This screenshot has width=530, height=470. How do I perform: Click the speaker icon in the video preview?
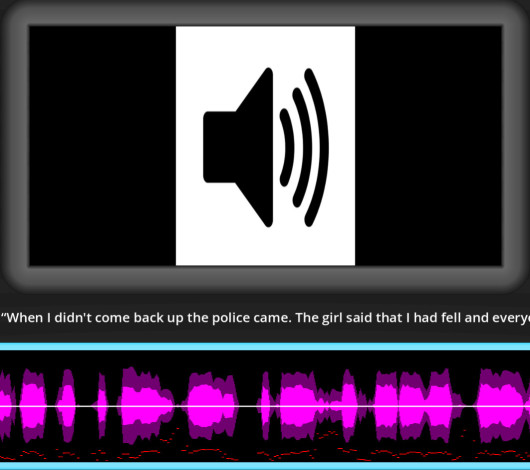click(x=266, y=147)
